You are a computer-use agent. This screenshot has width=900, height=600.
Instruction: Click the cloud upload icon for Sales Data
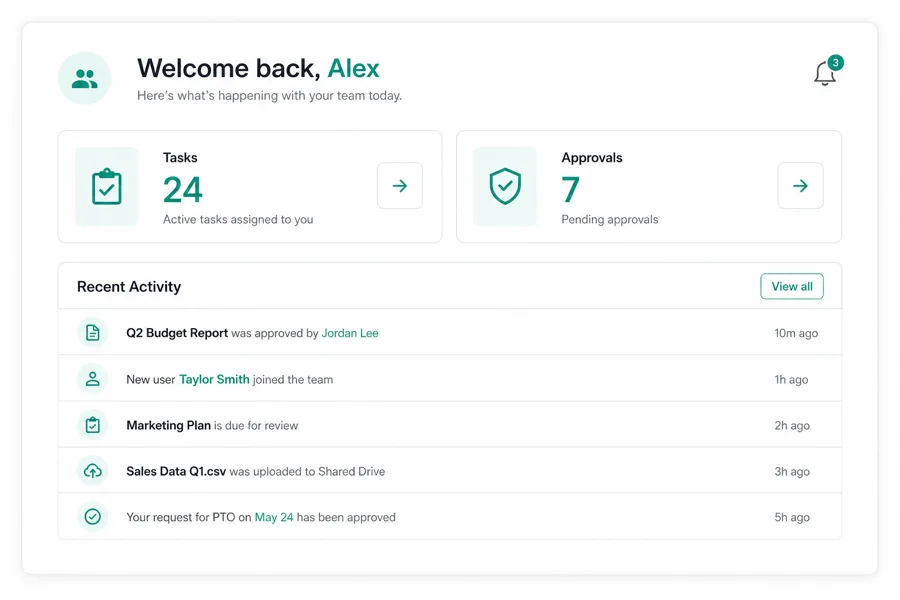(x=92, y=471)
